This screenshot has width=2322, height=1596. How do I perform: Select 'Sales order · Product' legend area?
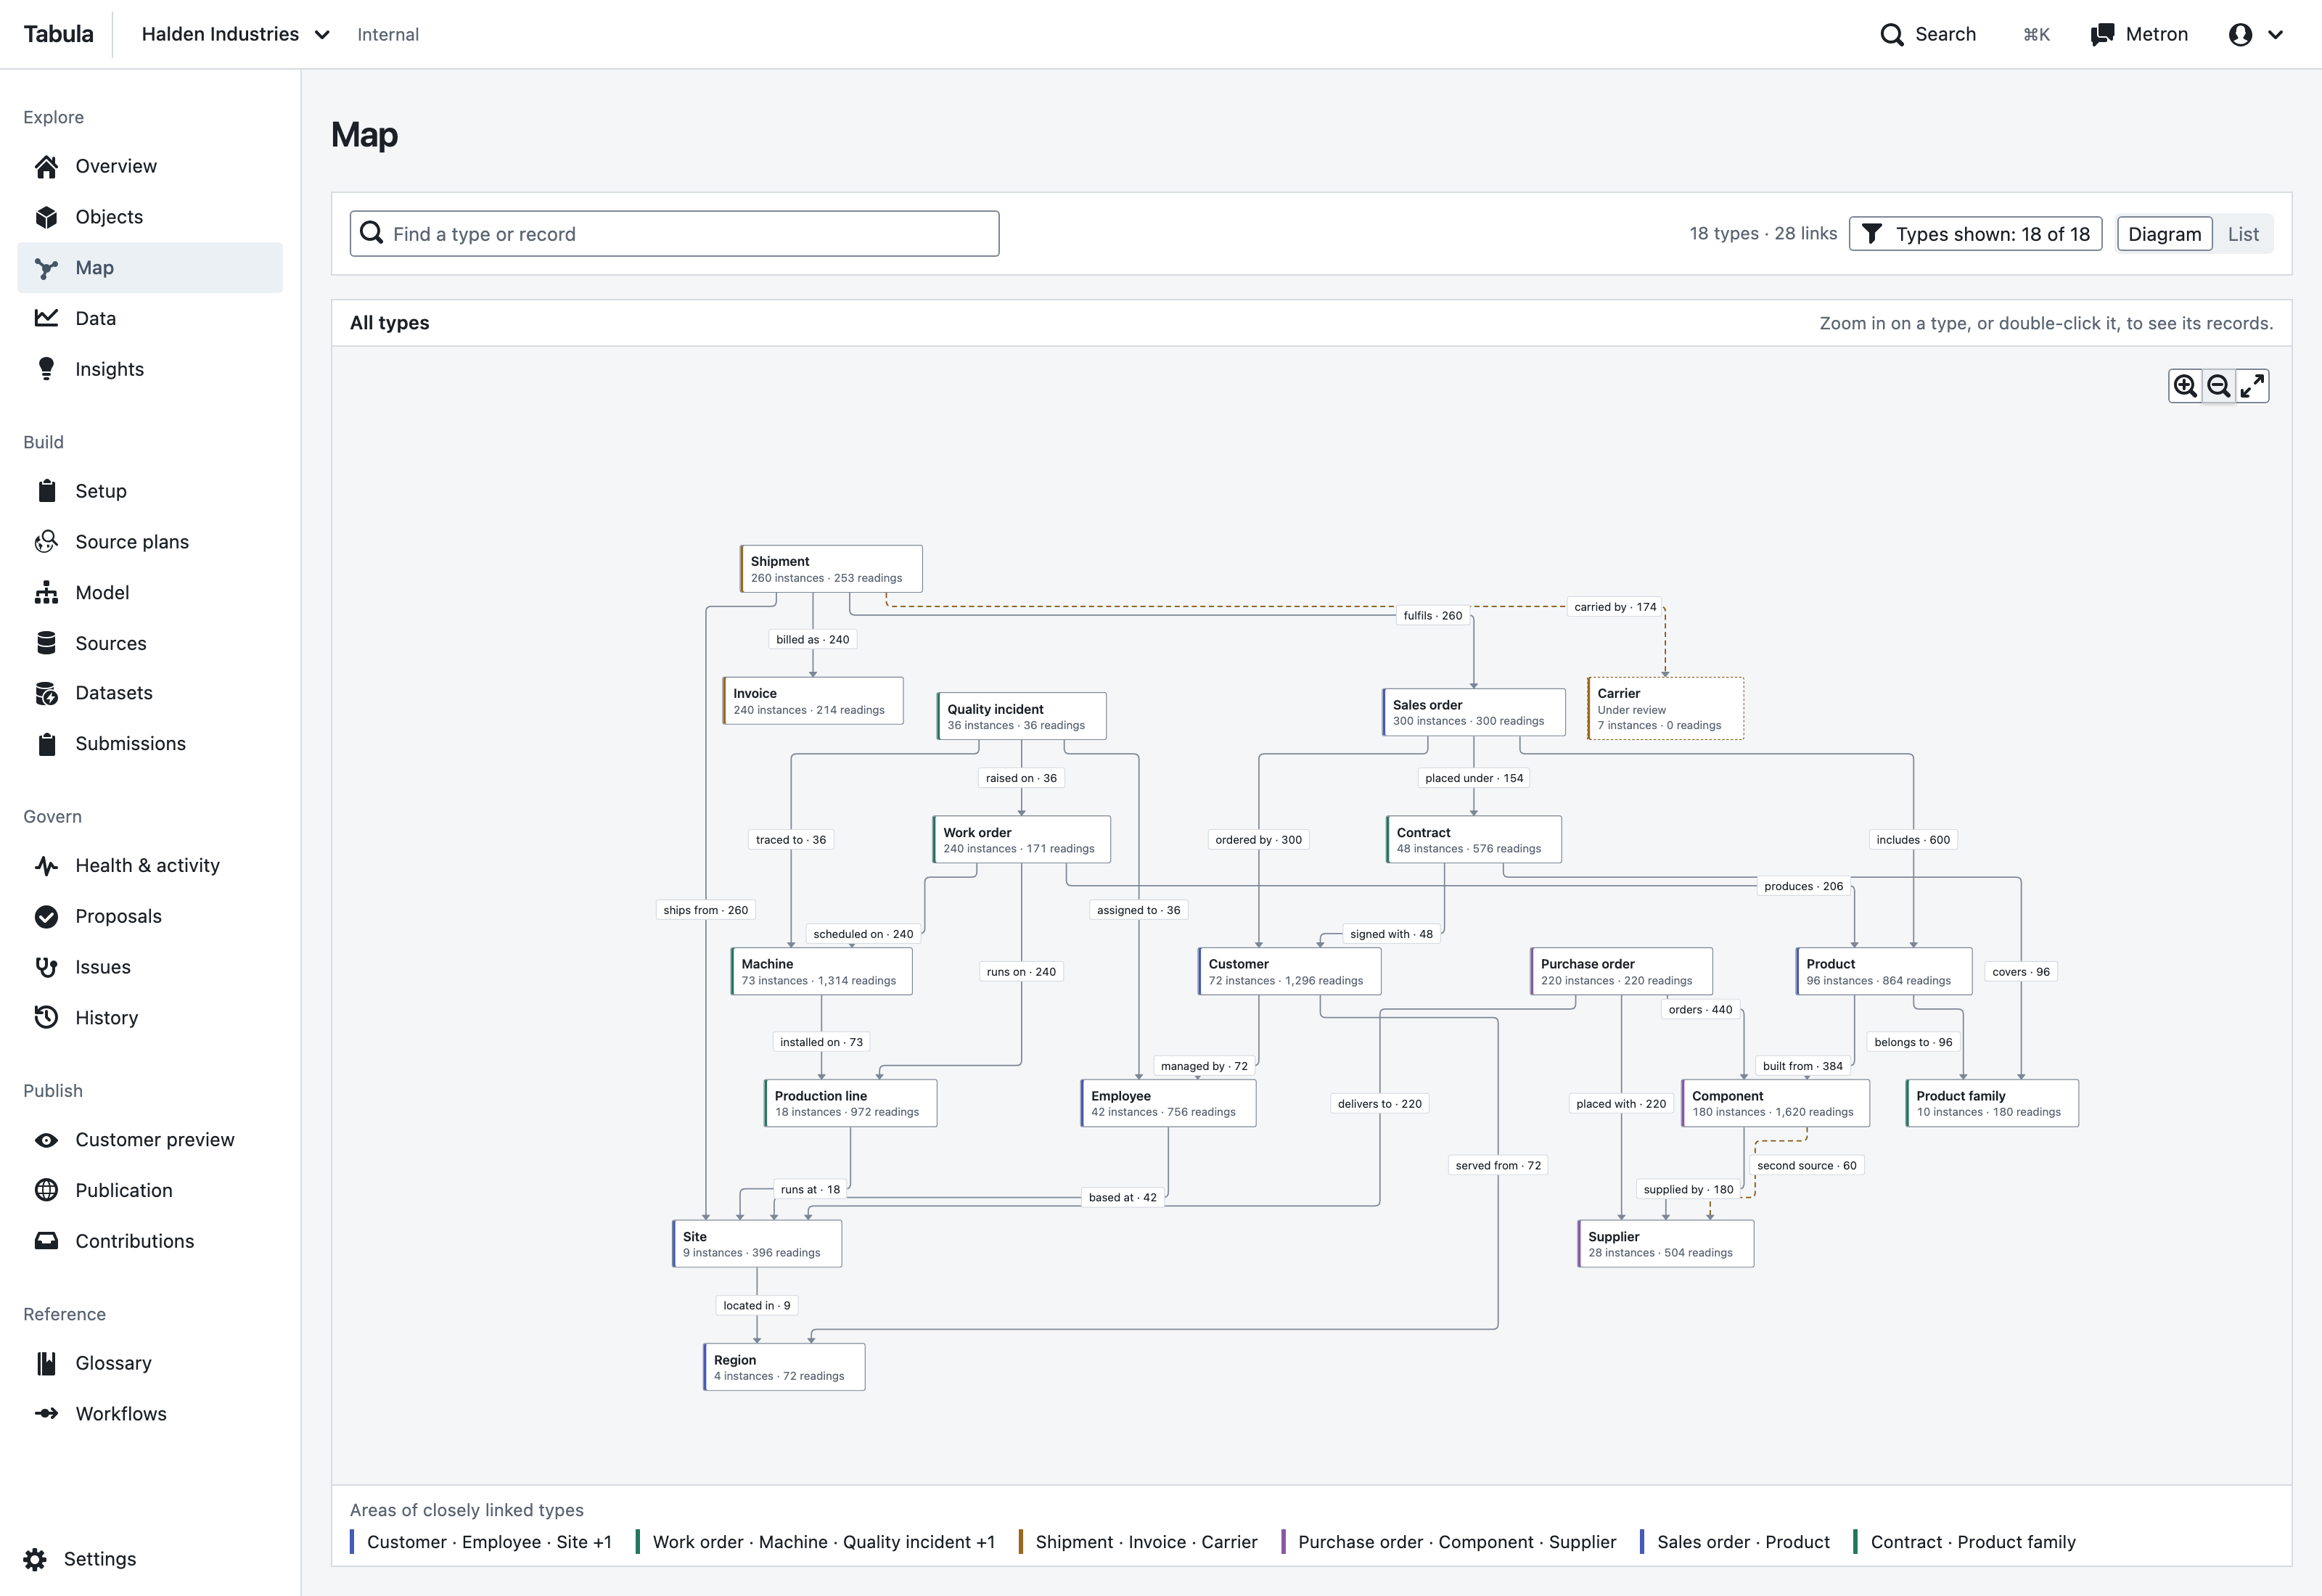click(x=1735, y=1542)
